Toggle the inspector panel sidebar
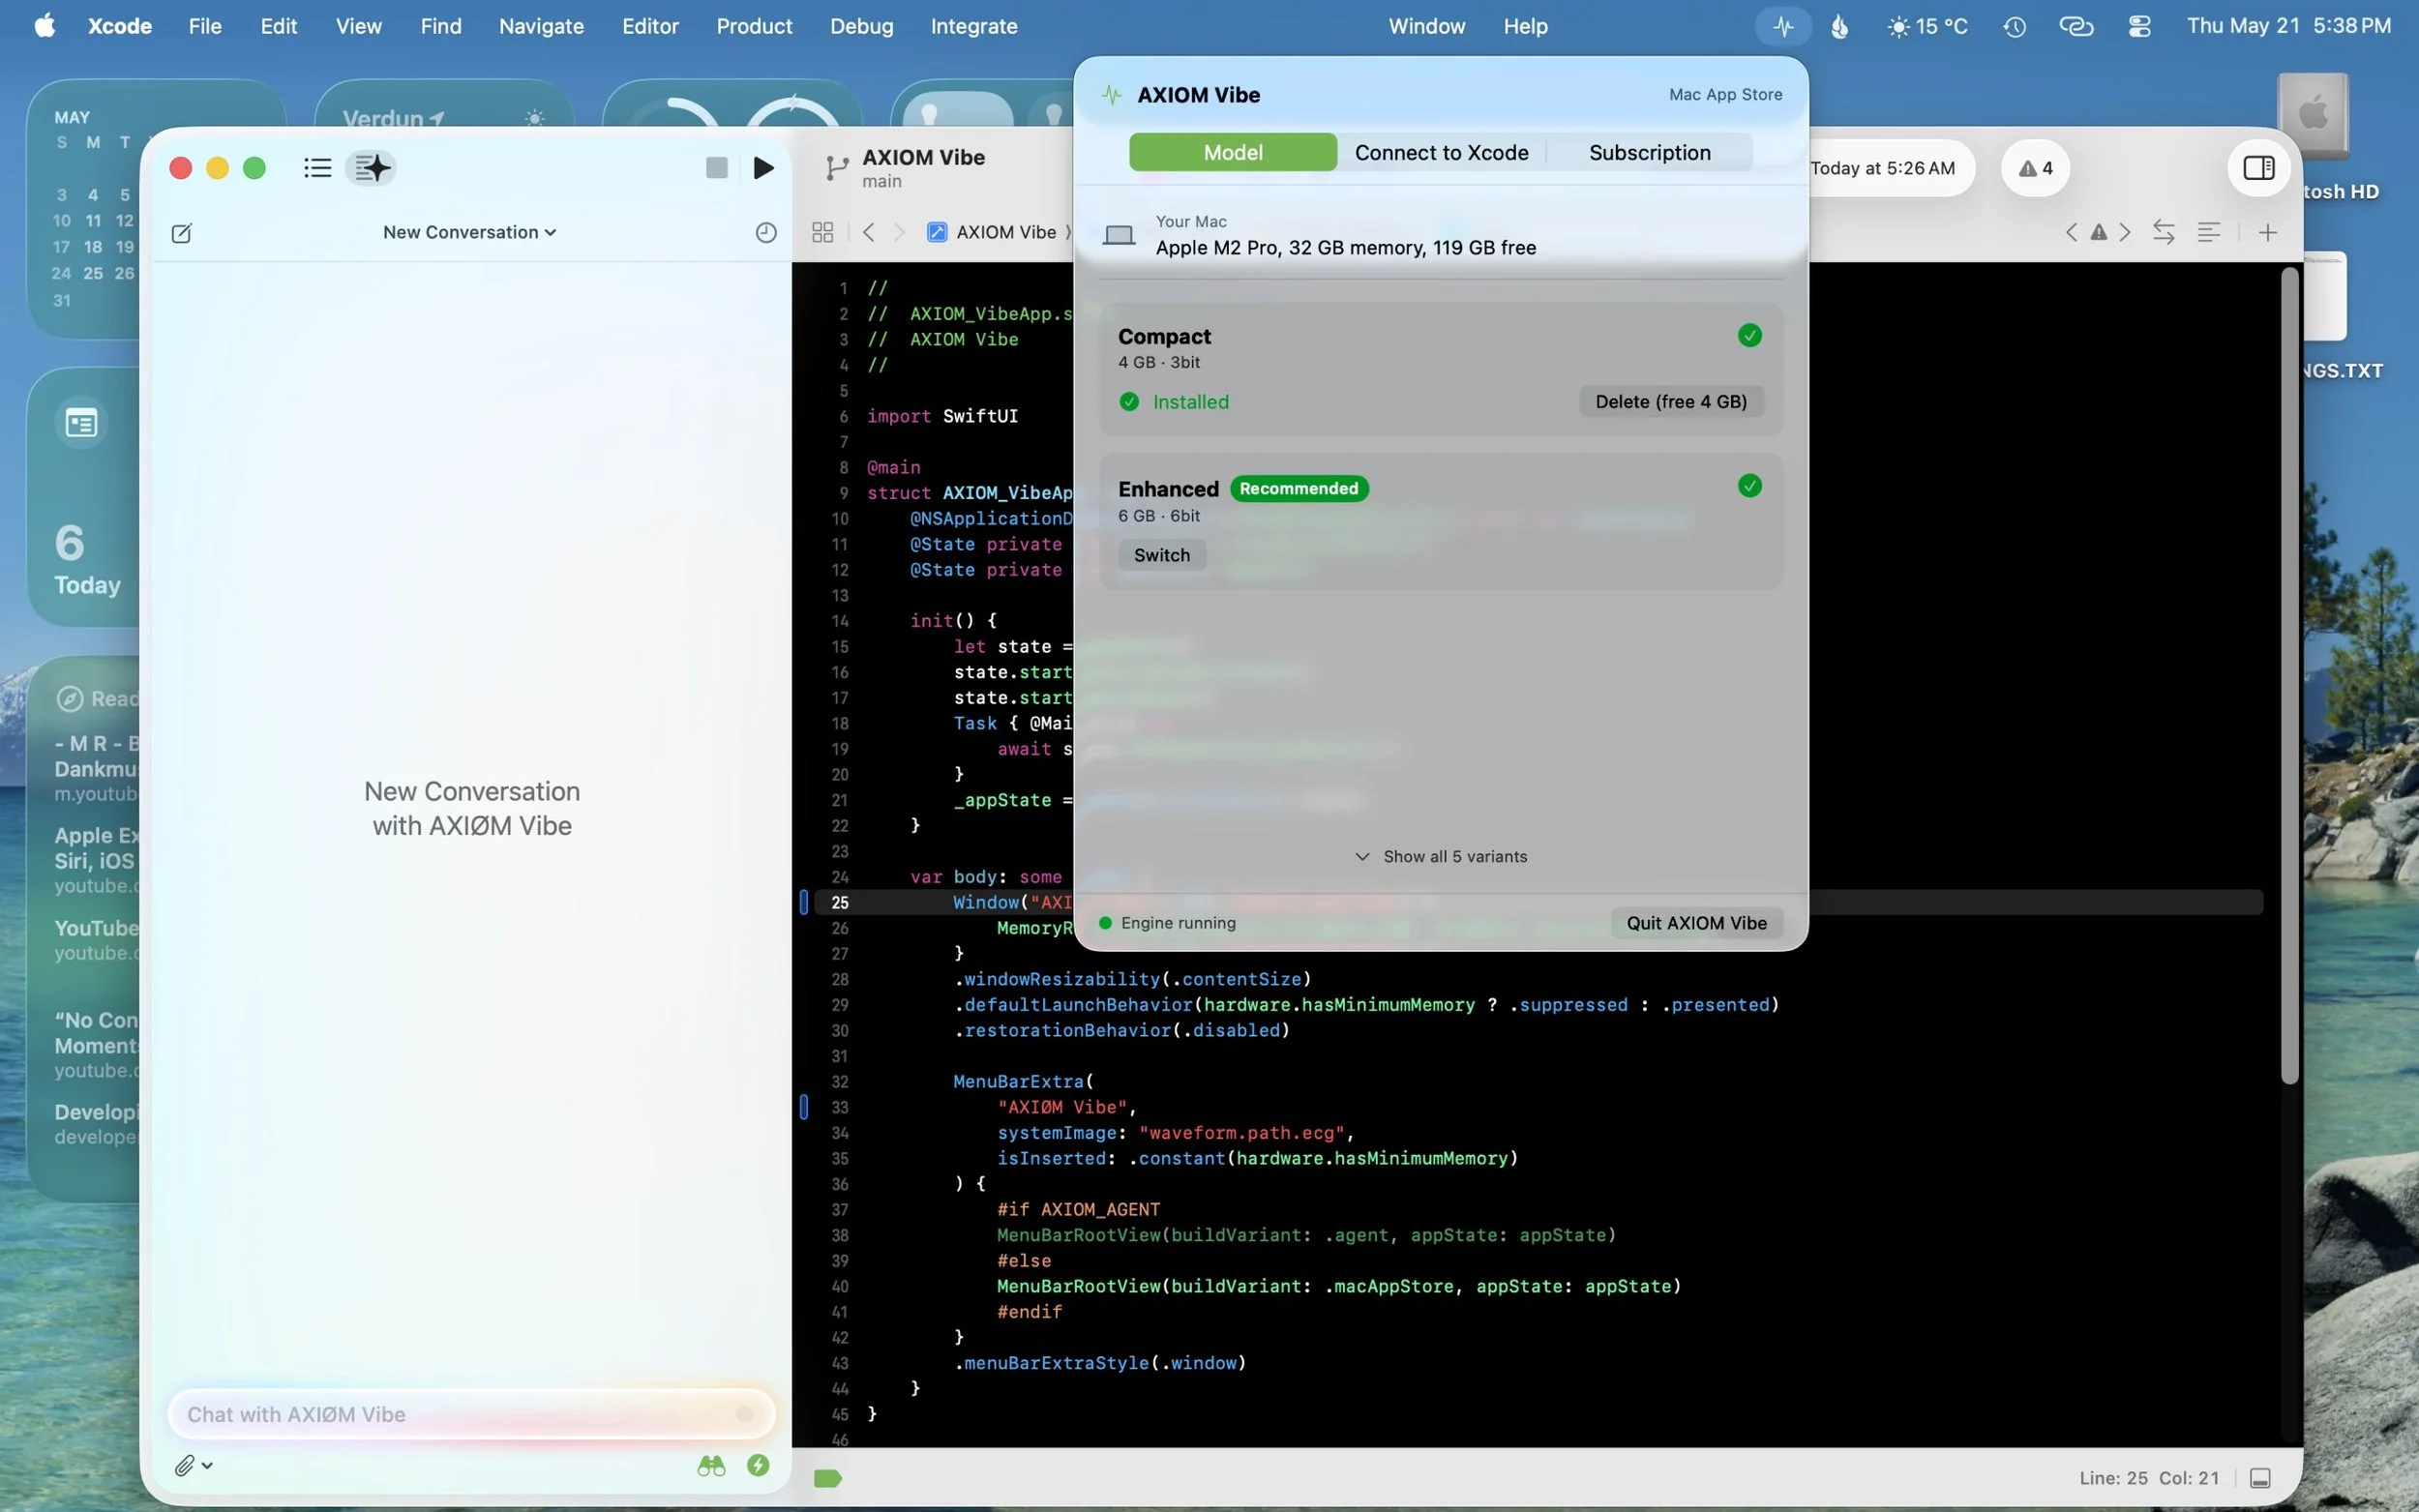The image size is (2419, 1512). tap(2258, 168)
